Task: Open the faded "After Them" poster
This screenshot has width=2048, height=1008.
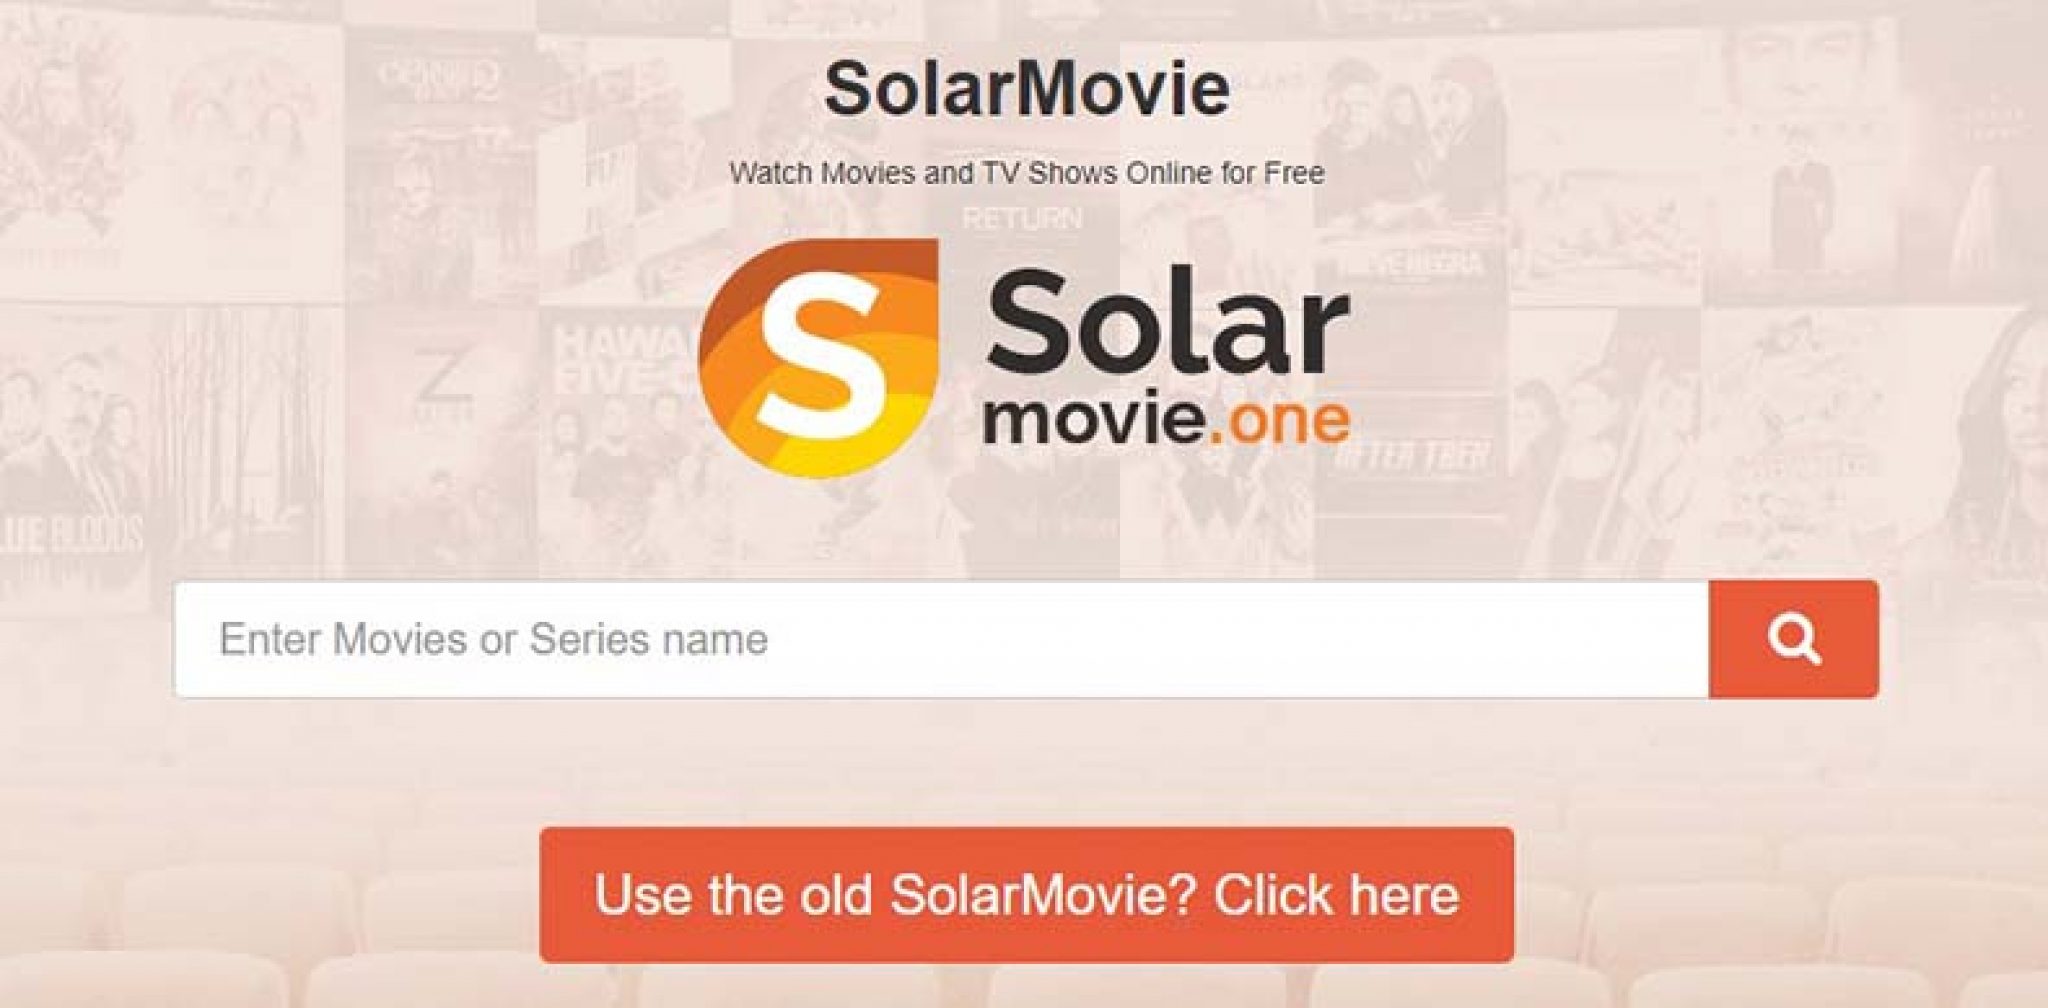Action: point(1410,440)
